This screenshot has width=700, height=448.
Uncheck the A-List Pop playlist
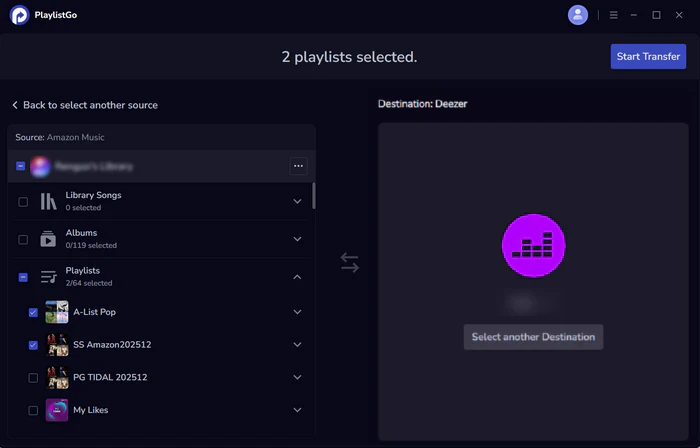point(33,312)
